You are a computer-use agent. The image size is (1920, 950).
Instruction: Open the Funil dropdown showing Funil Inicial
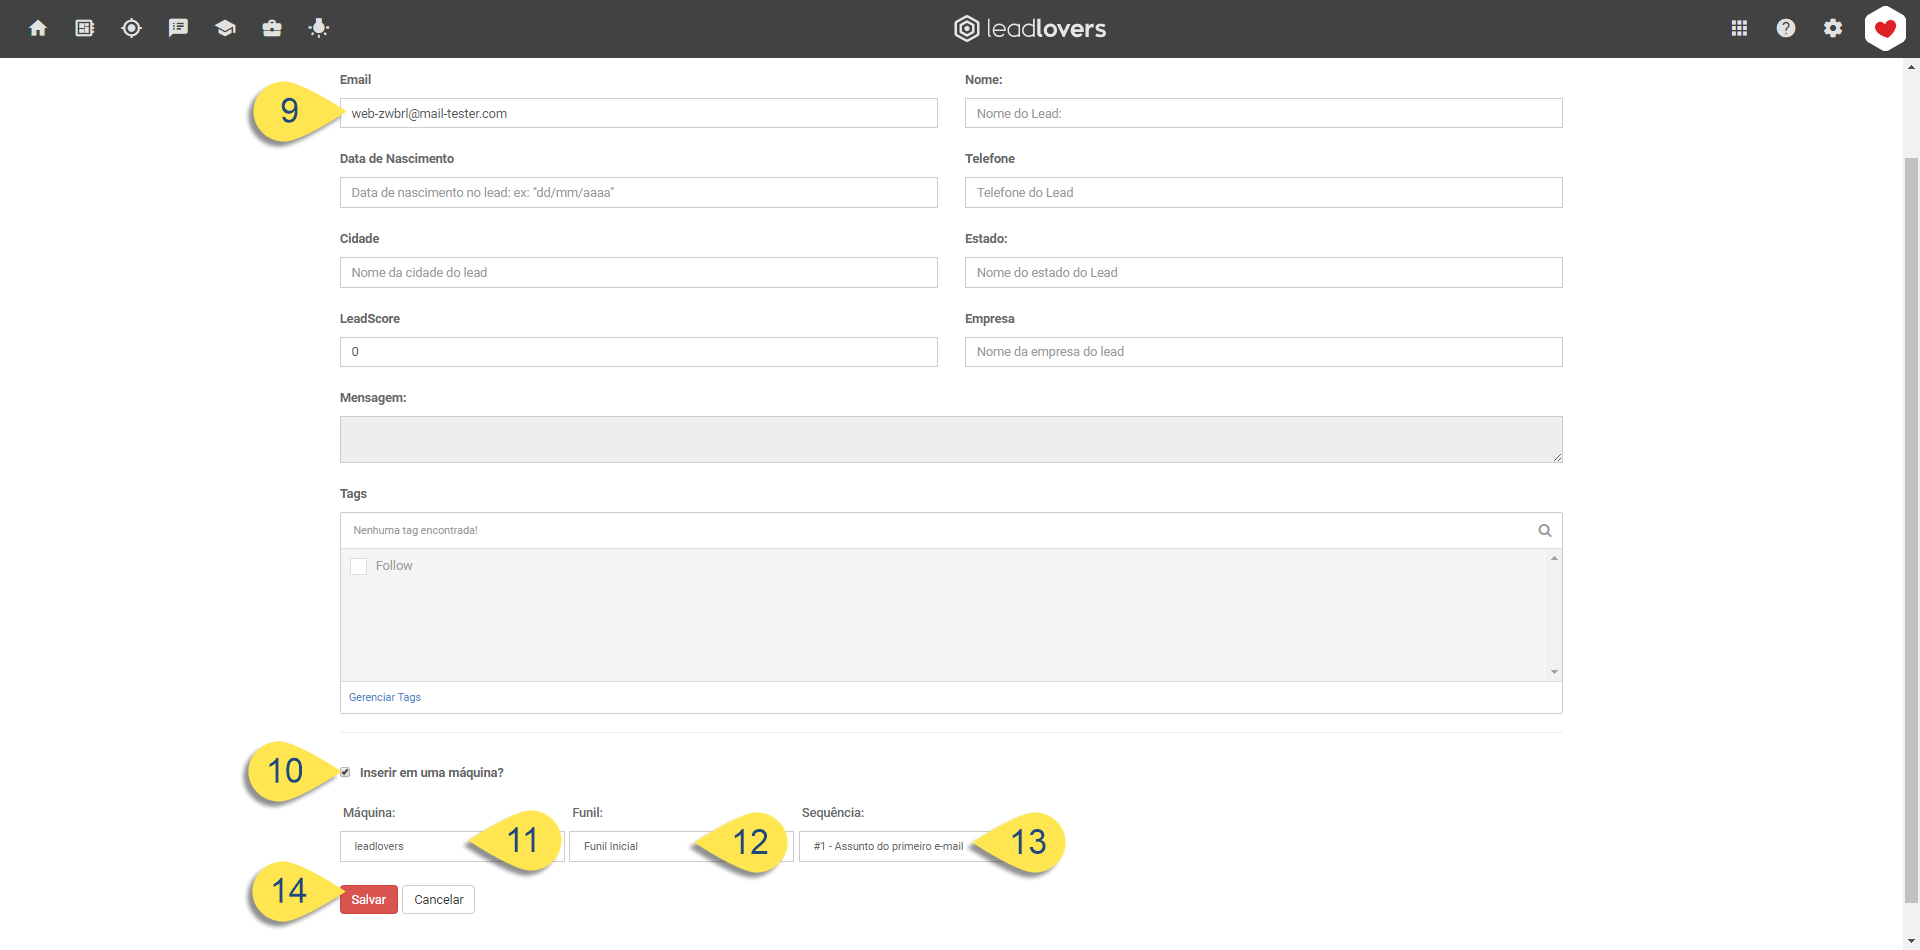[681, 846]
